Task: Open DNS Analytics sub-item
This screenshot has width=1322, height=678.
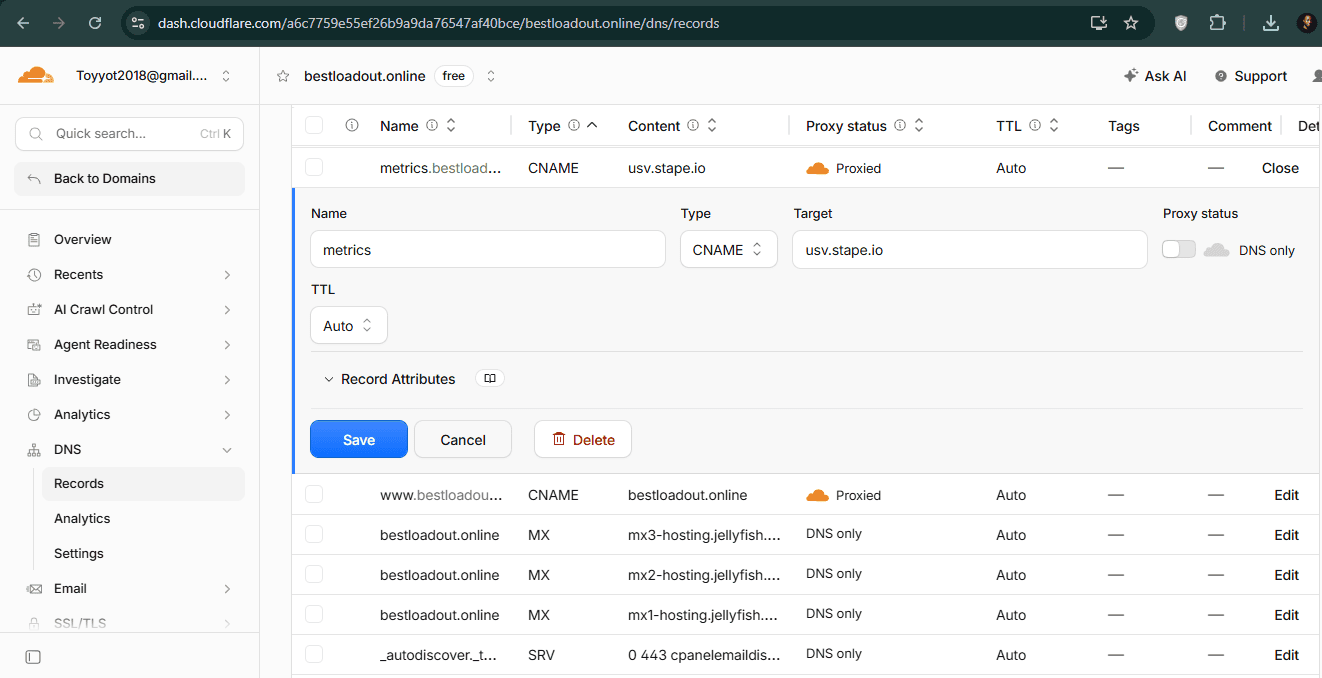Action: tap(143, 518)
